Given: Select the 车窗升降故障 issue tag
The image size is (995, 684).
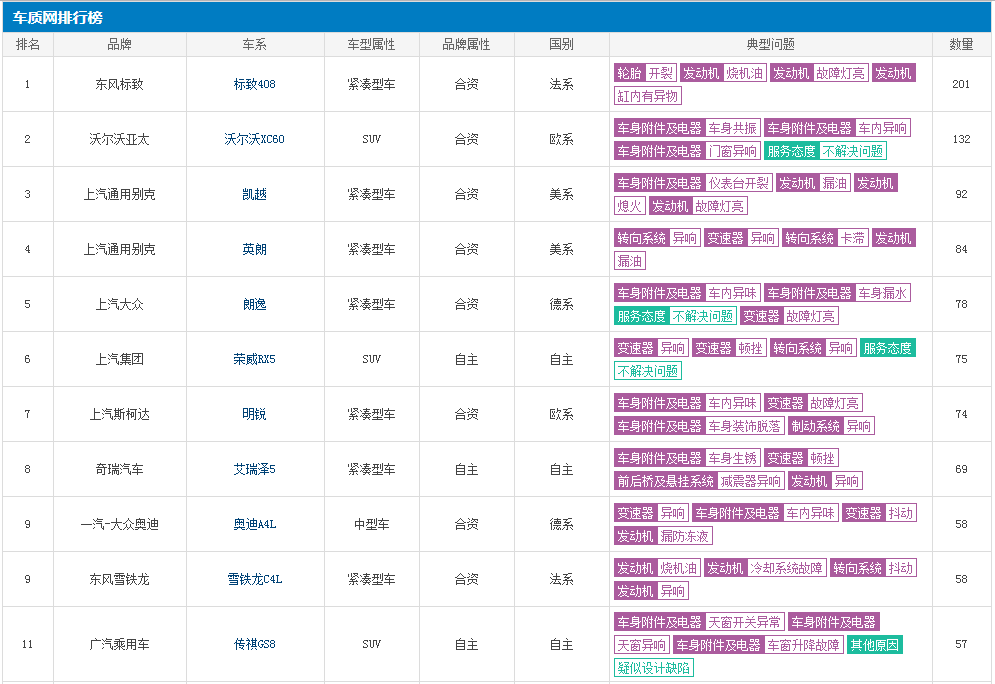Looking at the screenshot, I should point(803,645).
